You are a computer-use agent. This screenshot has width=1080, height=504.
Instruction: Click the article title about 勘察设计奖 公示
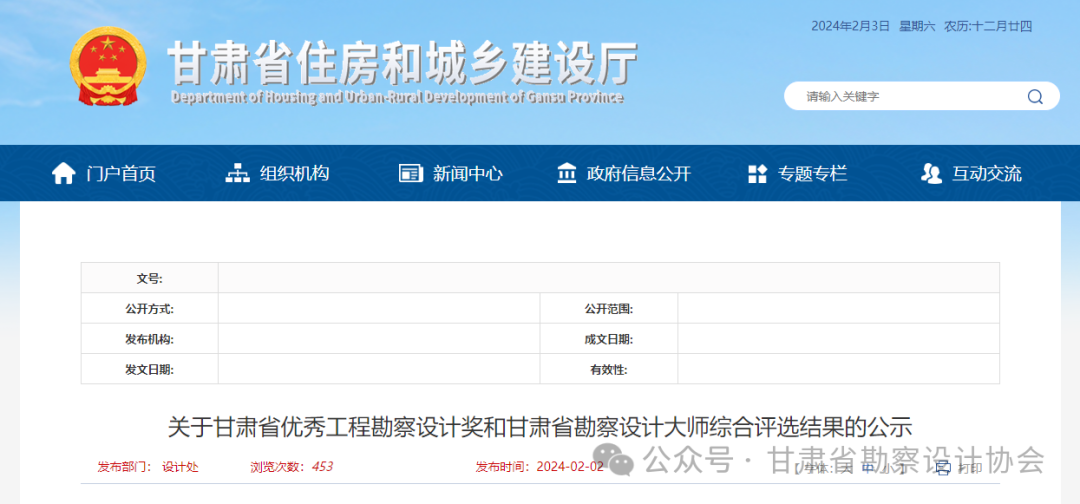click(540, 427)
